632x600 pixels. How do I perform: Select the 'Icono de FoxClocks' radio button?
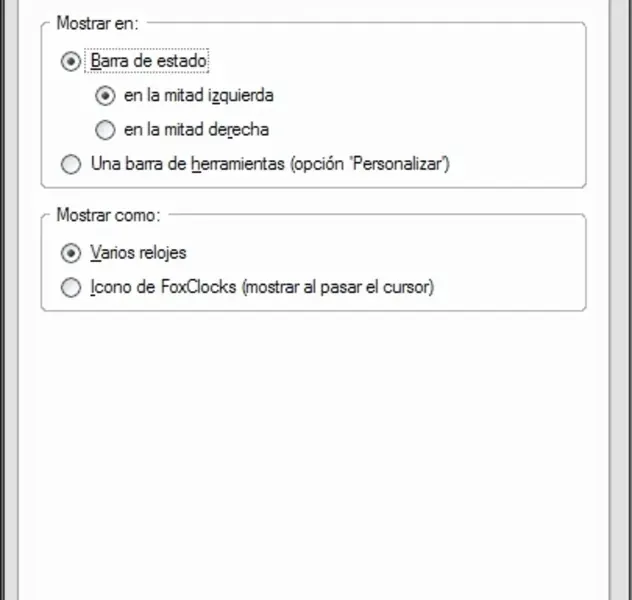point(70,287)
